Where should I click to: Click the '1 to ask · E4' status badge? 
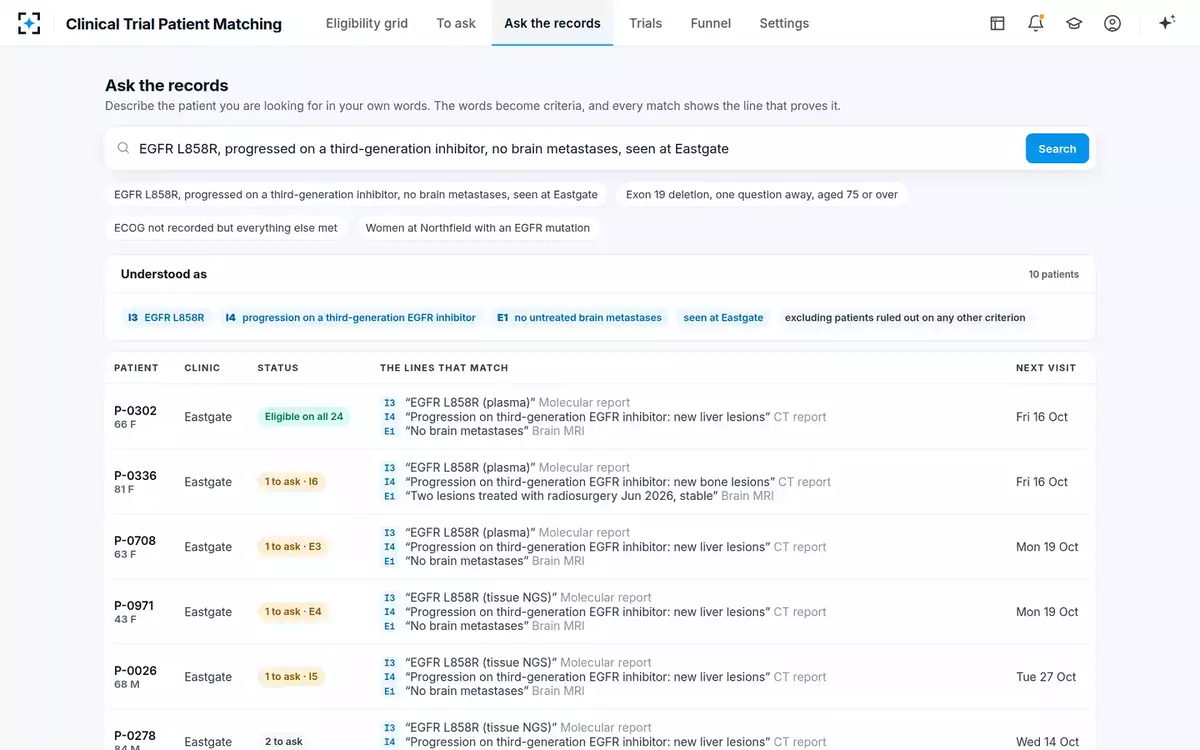coord(293,612)
